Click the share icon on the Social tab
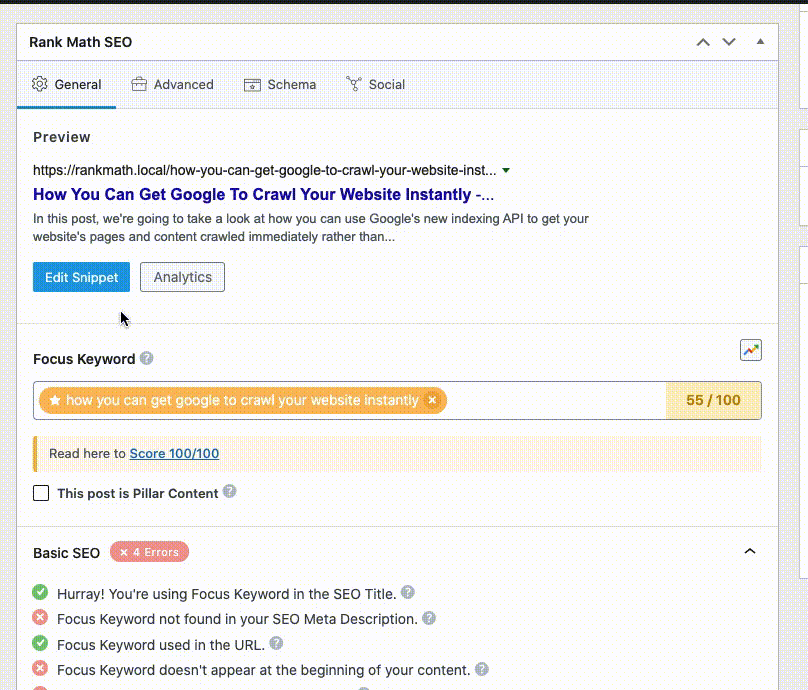 click(x=352, y=84)
